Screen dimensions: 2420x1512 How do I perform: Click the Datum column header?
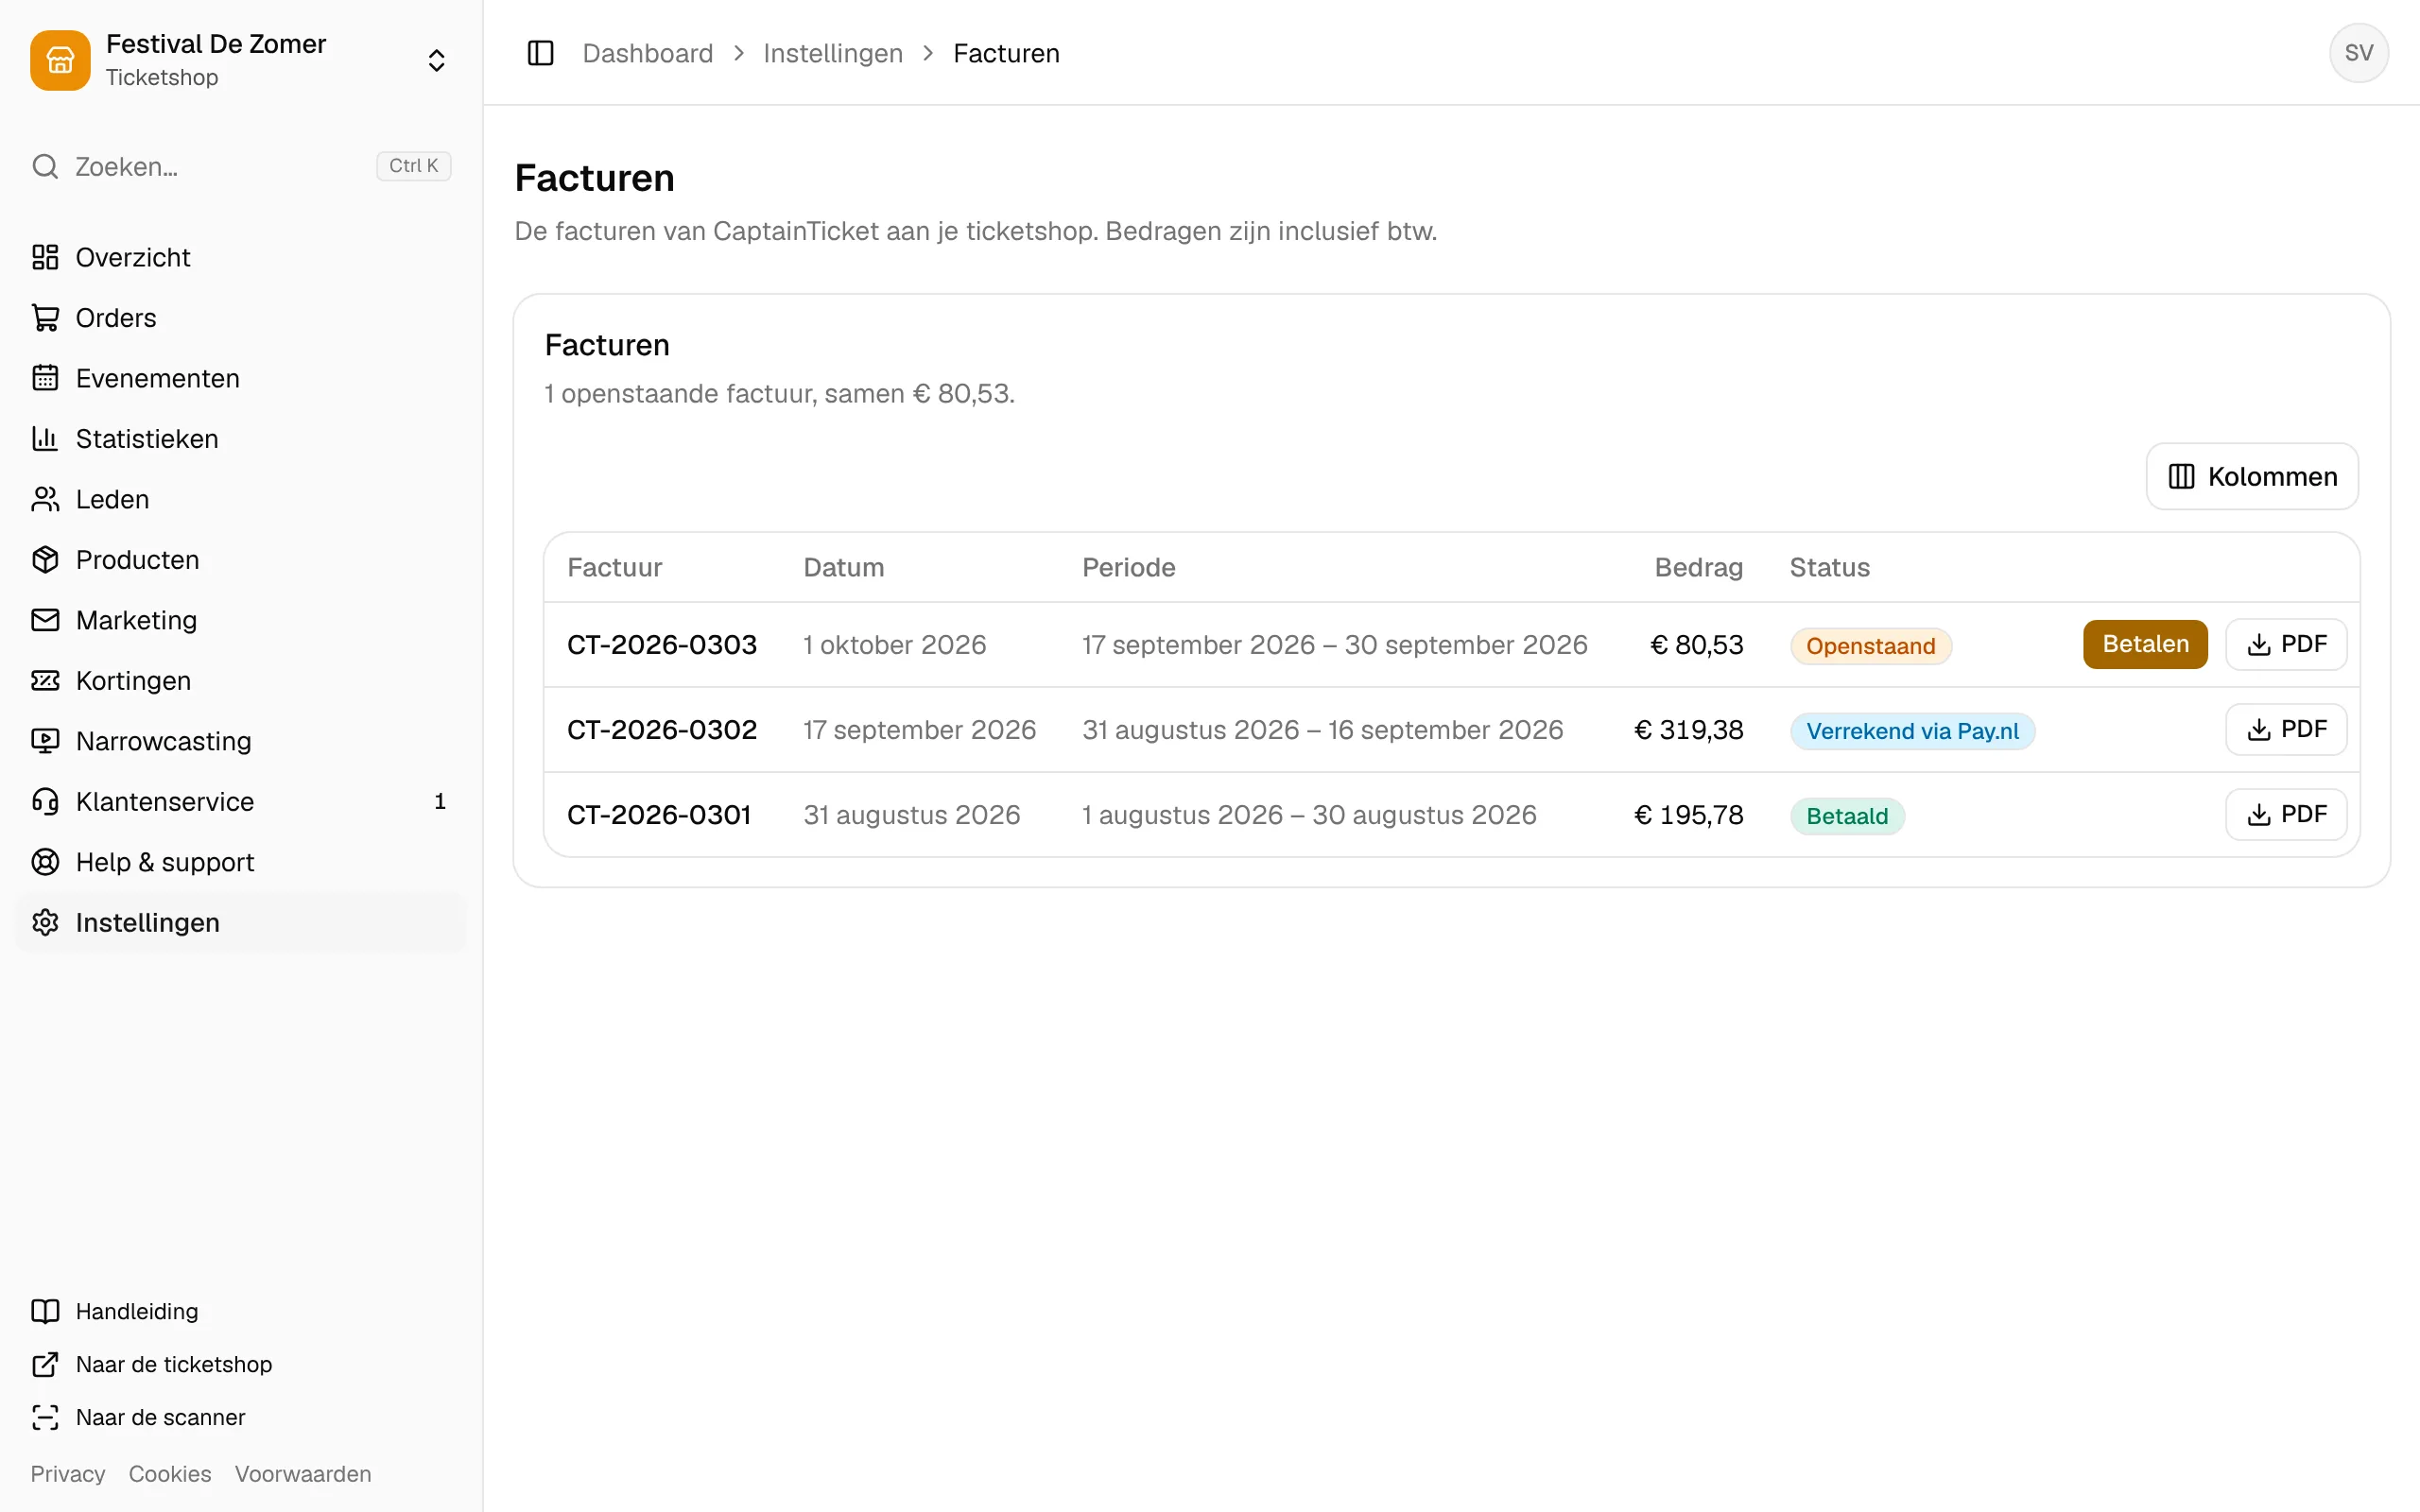(844, 568)
